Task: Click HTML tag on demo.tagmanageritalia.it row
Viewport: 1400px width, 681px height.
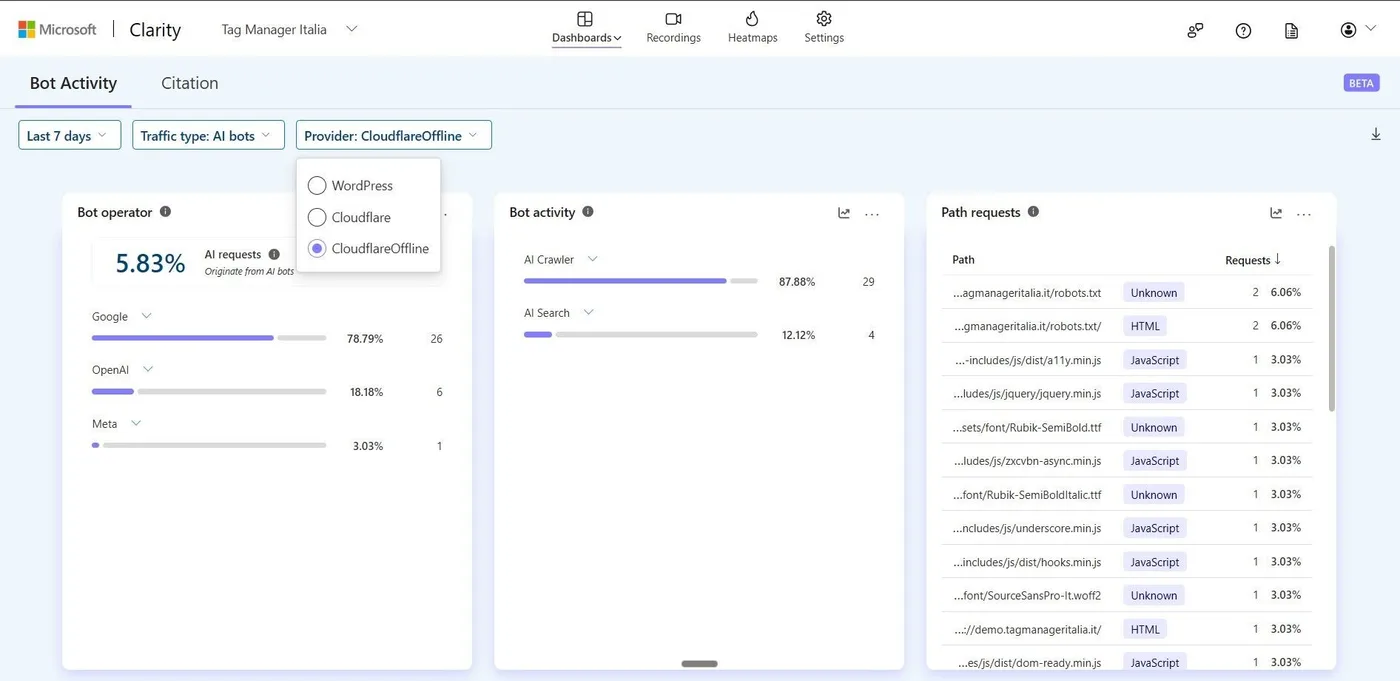Action: pos(1145,629)
